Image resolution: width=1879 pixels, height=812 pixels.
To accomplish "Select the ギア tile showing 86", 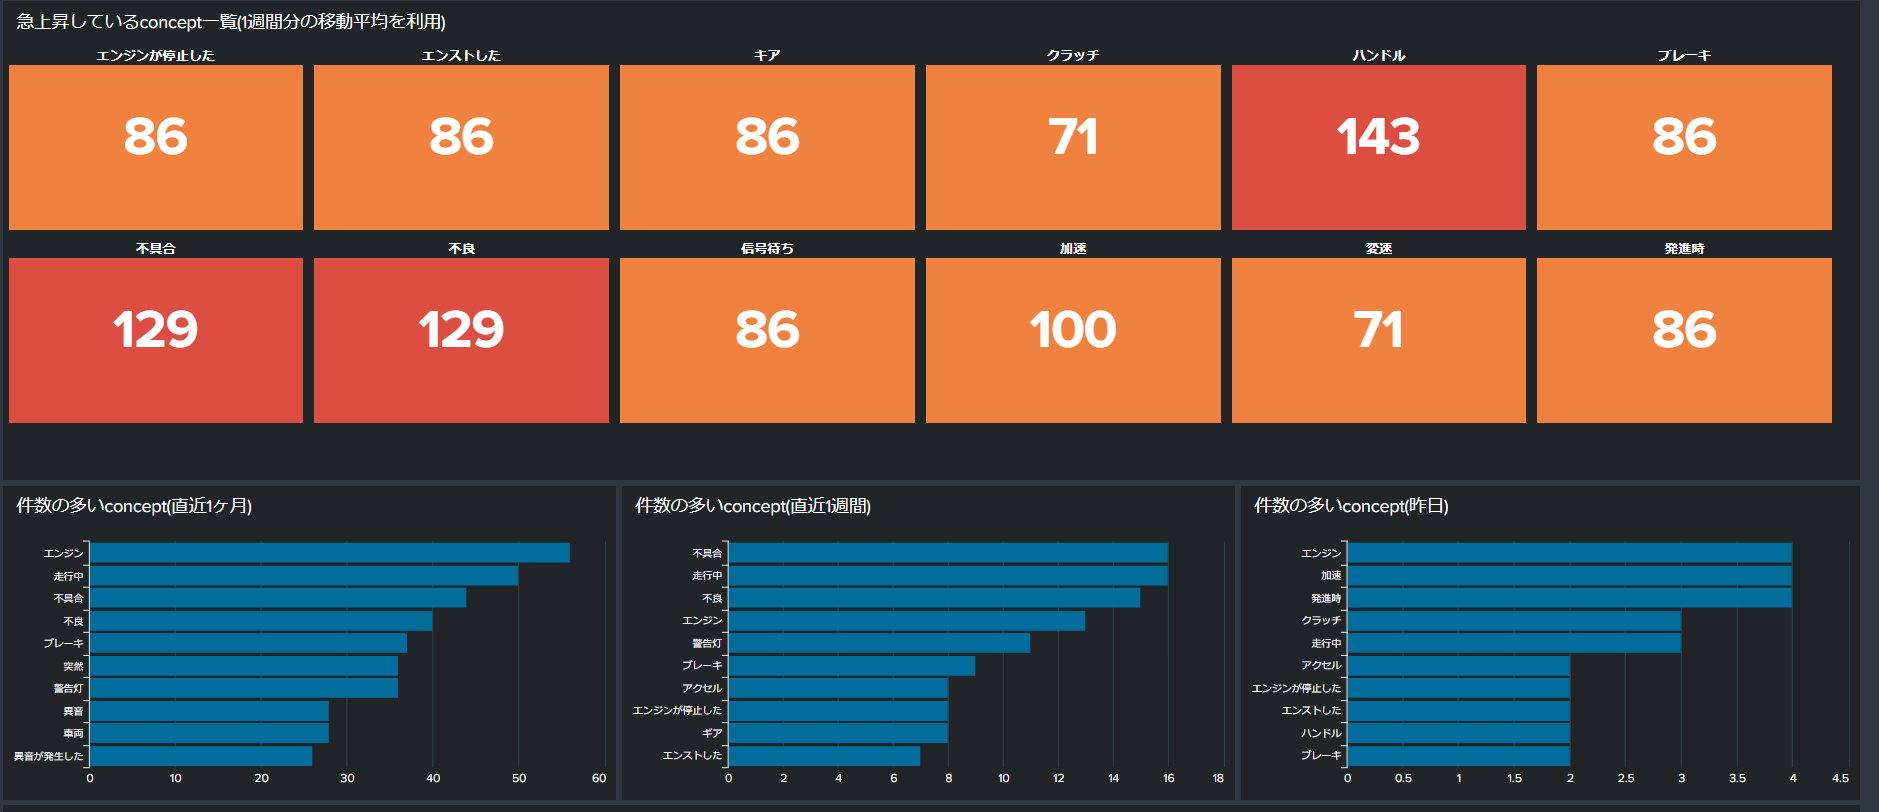I will click(767, 147).
